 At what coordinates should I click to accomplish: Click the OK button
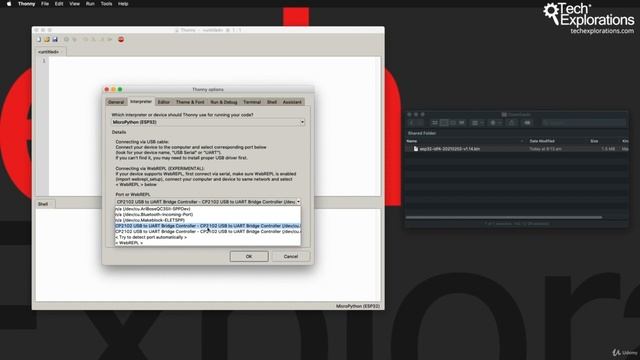point(249,256)
